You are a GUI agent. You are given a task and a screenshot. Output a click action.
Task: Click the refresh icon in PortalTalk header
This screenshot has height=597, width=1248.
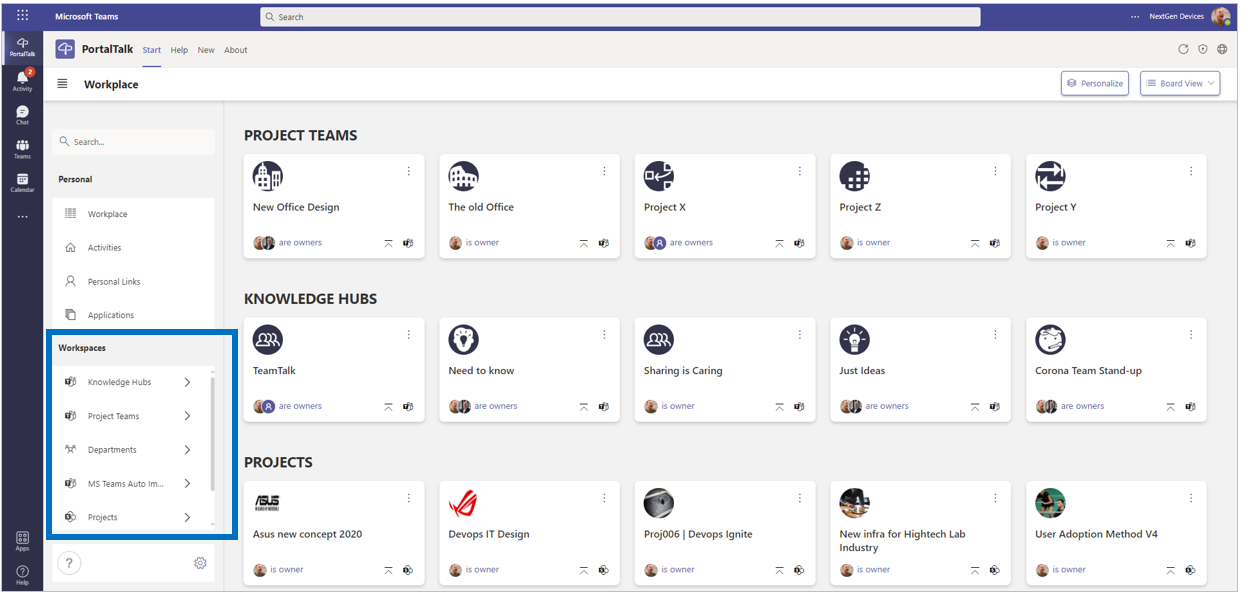pyautogui.click(x=1184, y=49)
